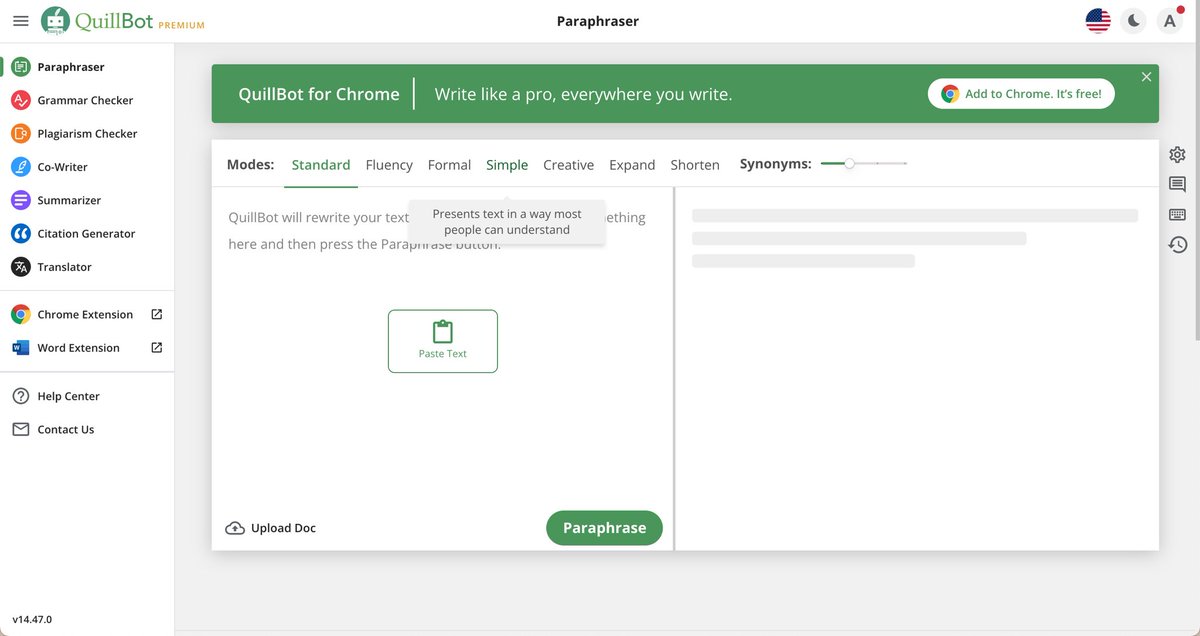Click the QuillBot robot logo
The width and height of the screenshot is (1200, 636).
(55, 20)
